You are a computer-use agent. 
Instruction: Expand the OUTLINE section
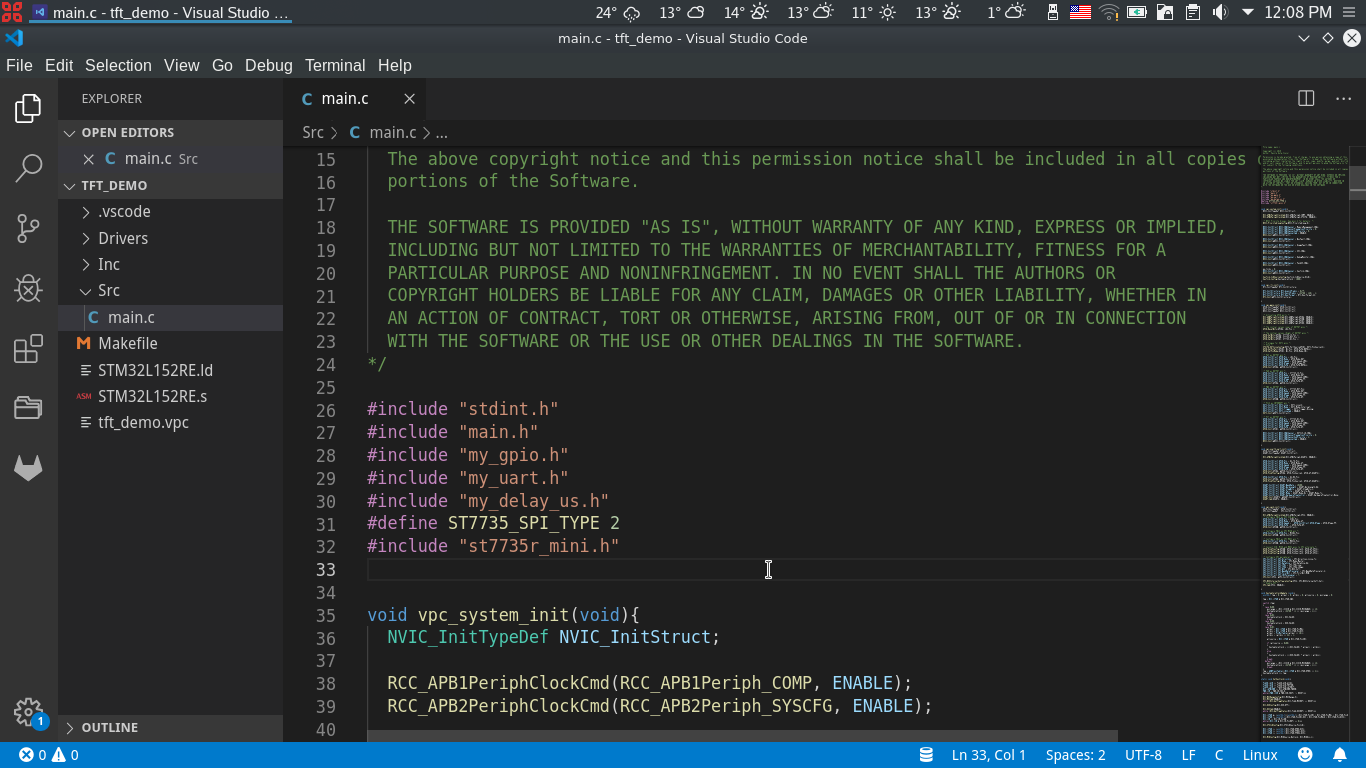[109, 727]
